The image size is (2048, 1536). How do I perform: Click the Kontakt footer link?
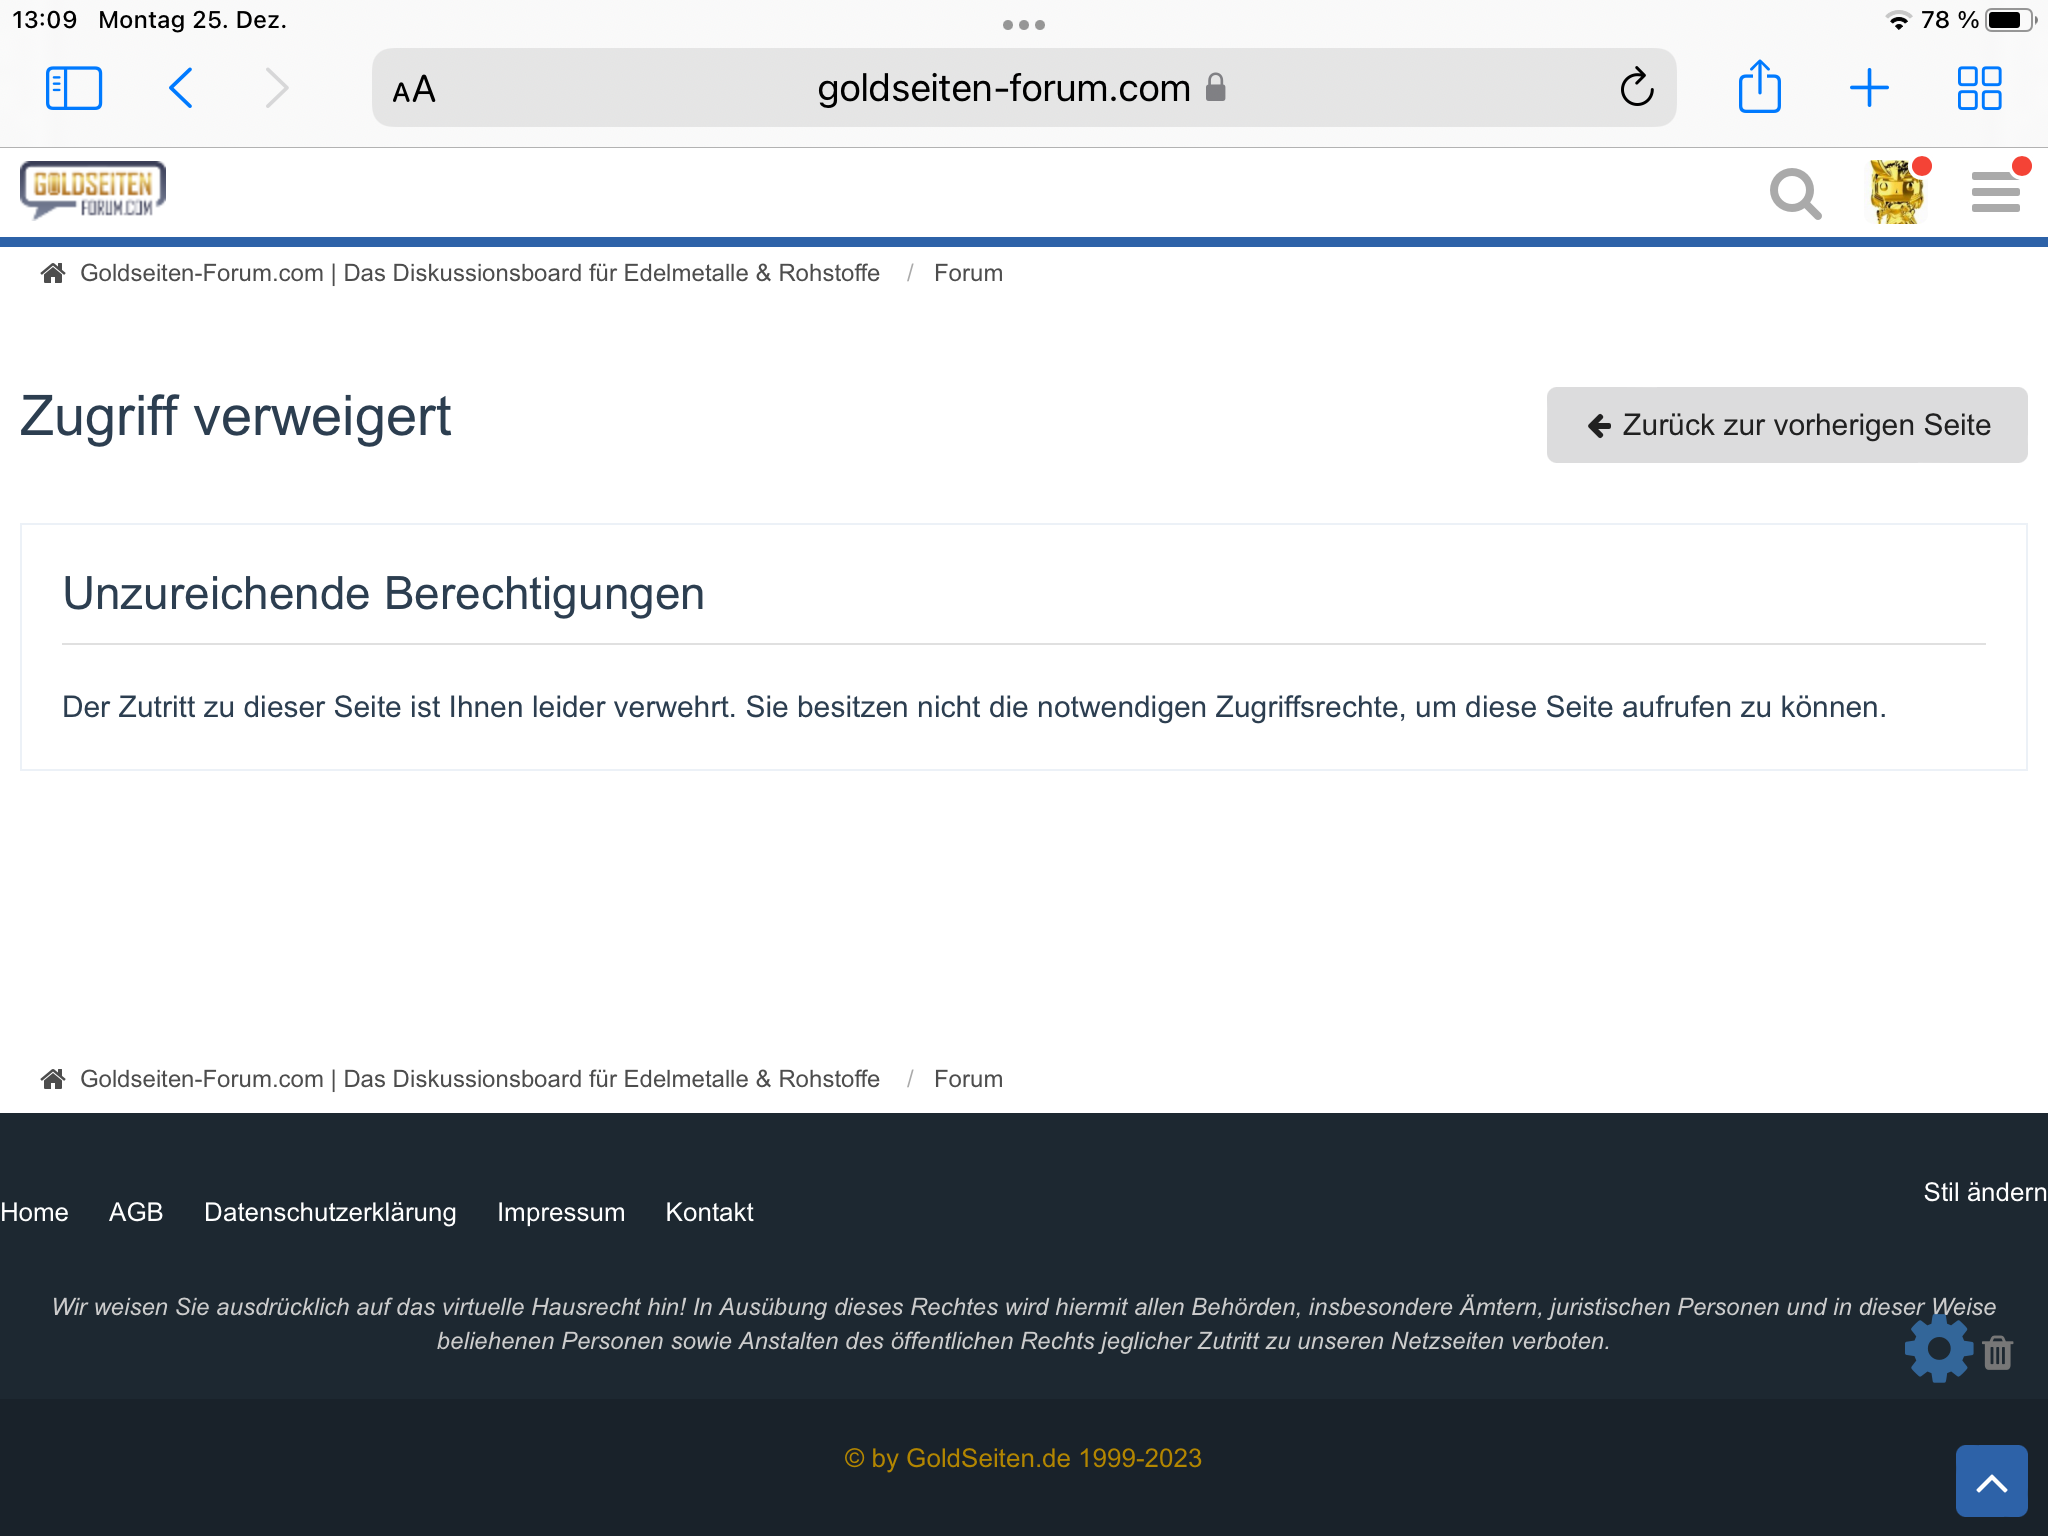pyautogui.click(x=709, y=1212)
